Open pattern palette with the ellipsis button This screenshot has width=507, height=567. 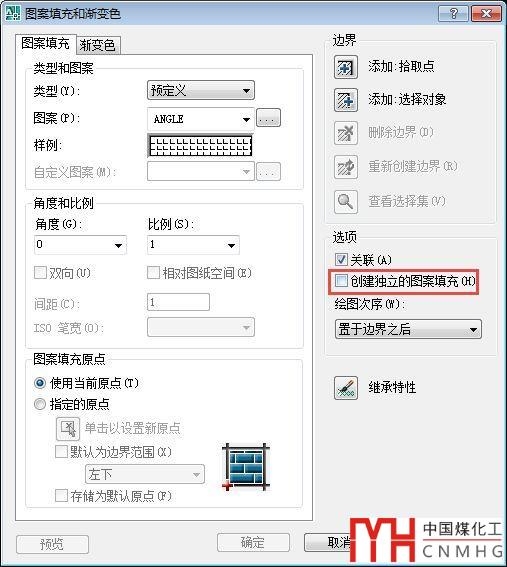[x=268, y=118]
